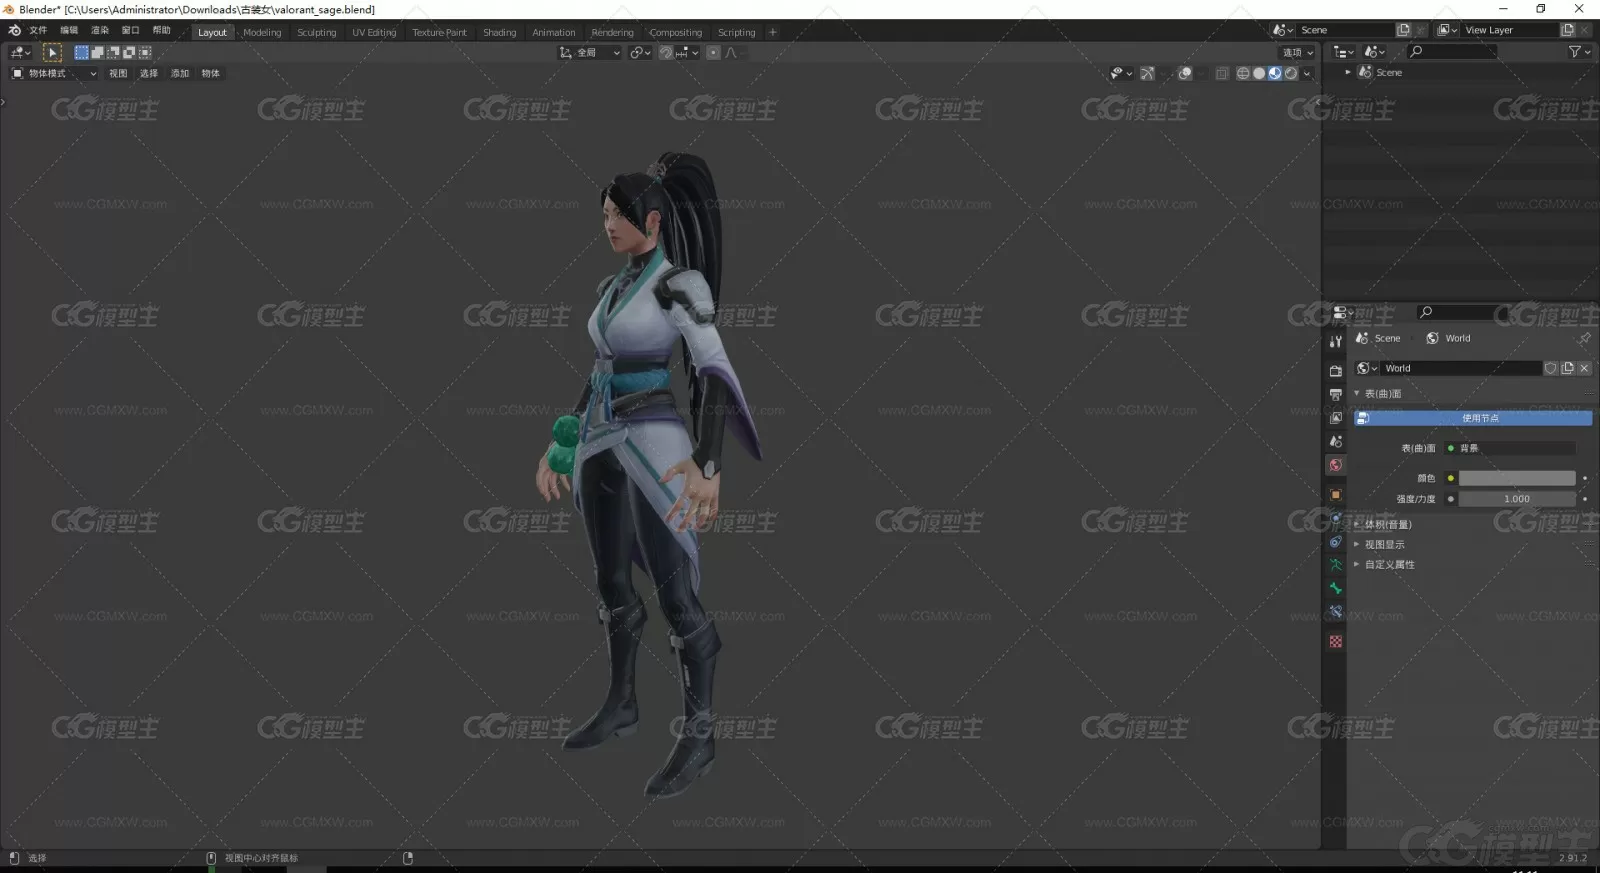Open the snapping options dropdown
Image resolution: width=1600 pixels, height=873 pixels.
pyautogui.click(x=688, y=52)
